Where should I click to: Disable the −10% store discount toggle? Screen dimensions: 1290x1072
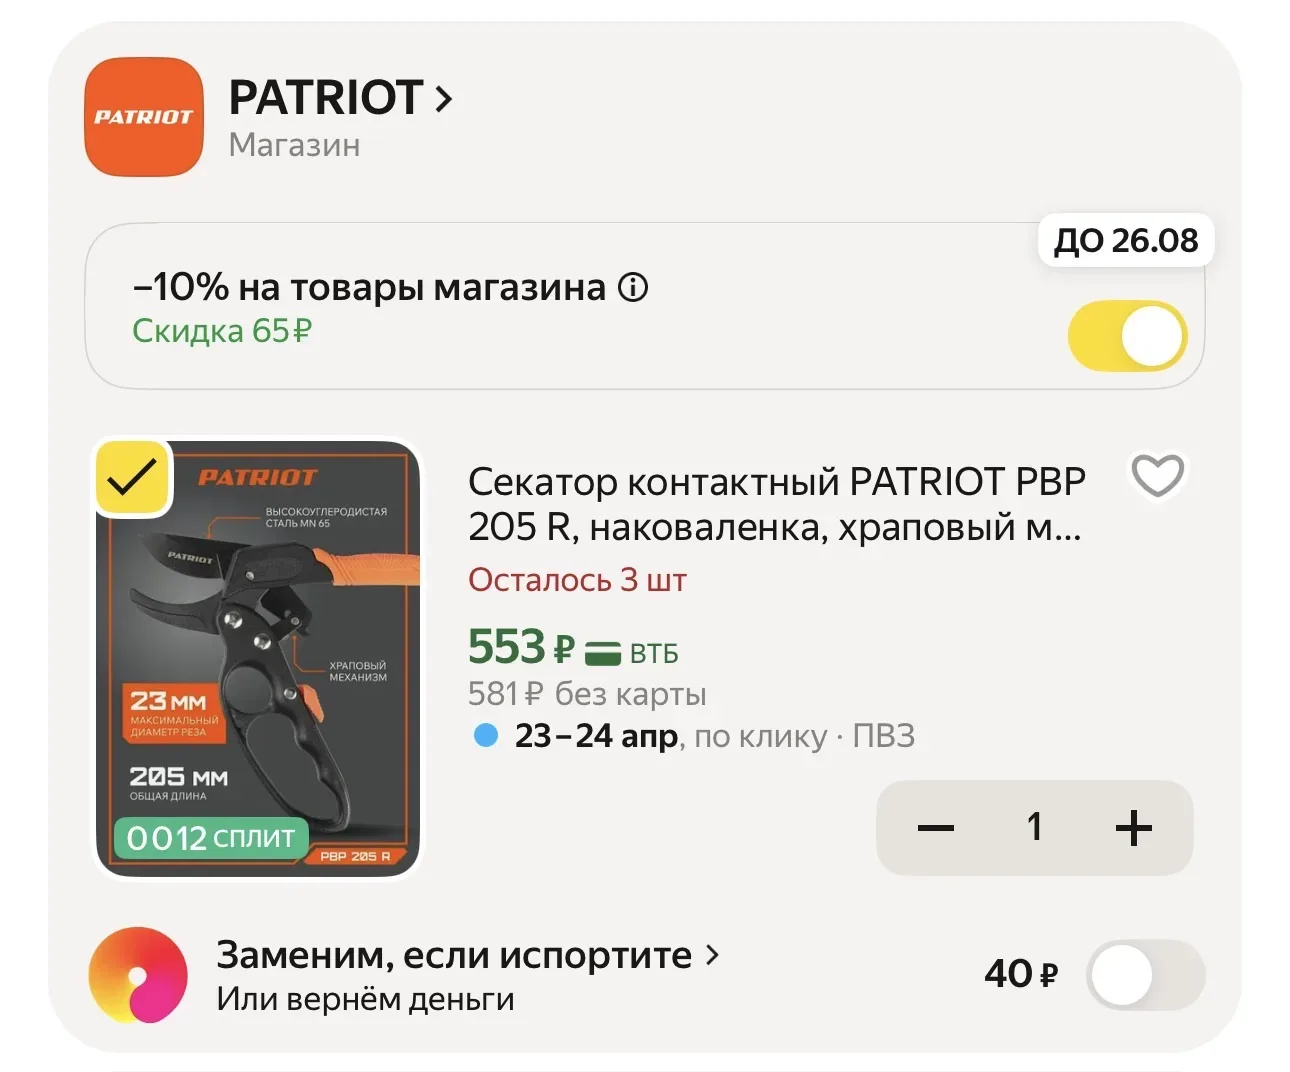point(1127,335)
